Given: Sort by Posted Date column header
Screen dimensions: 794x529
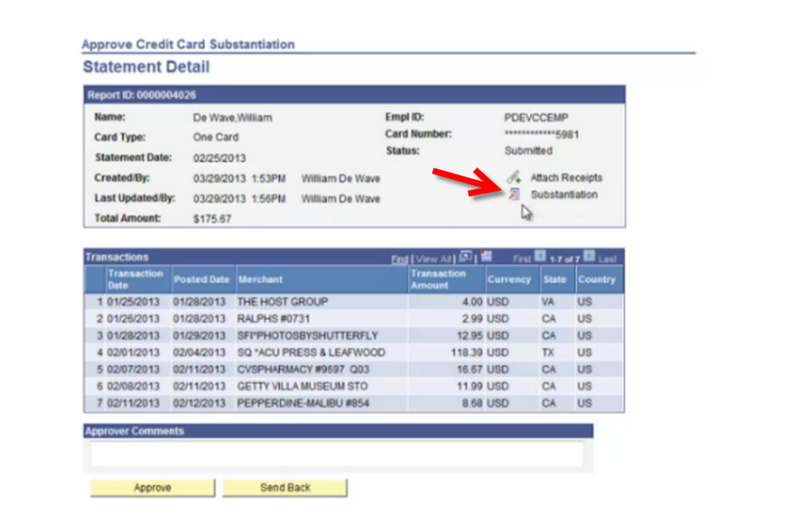Looking at the screenshot, I should [x=201, y=279].
